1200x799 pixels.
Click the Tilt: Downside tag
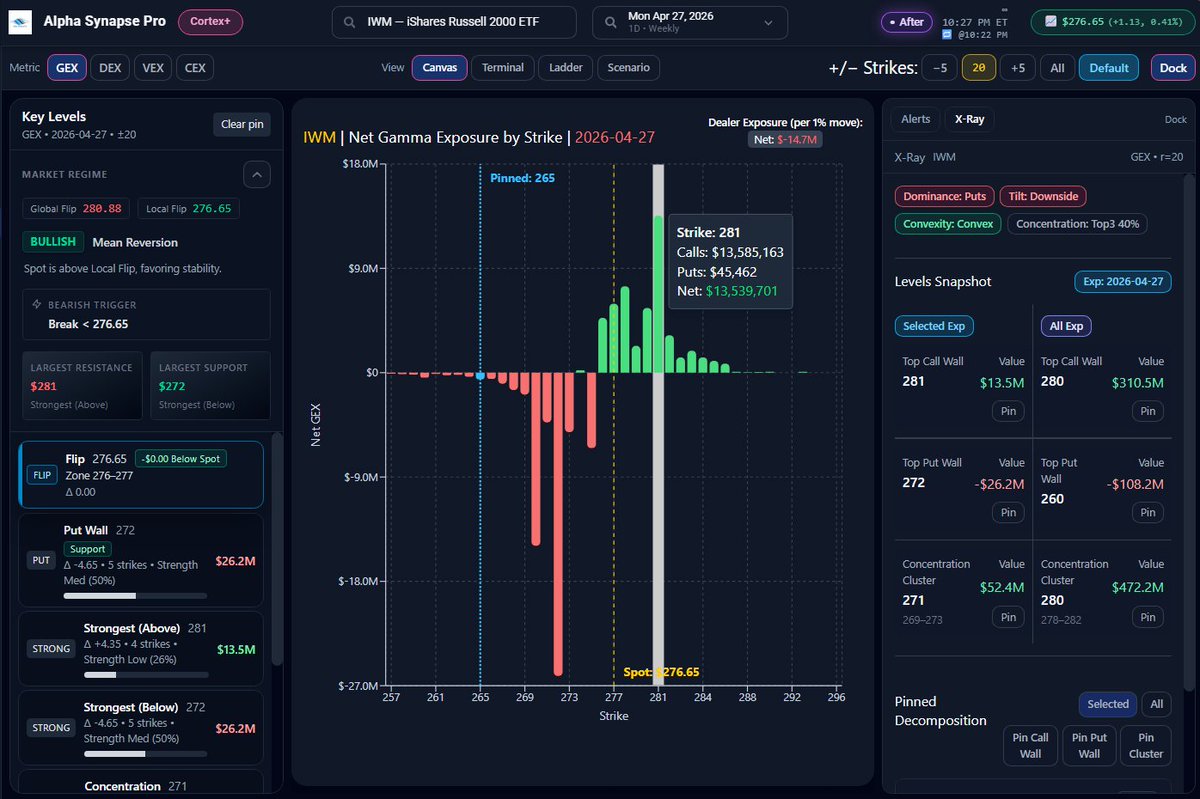click(1042, 197)
